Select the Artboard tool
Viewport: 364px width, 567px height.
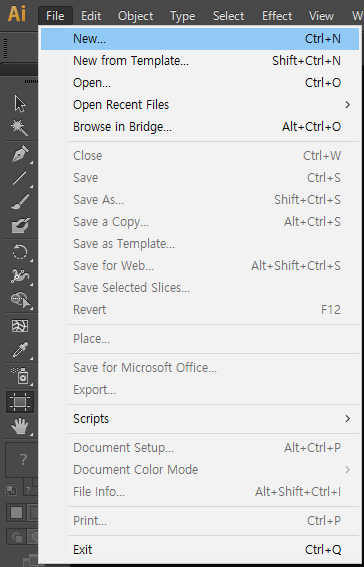click(x=20, y=402)
